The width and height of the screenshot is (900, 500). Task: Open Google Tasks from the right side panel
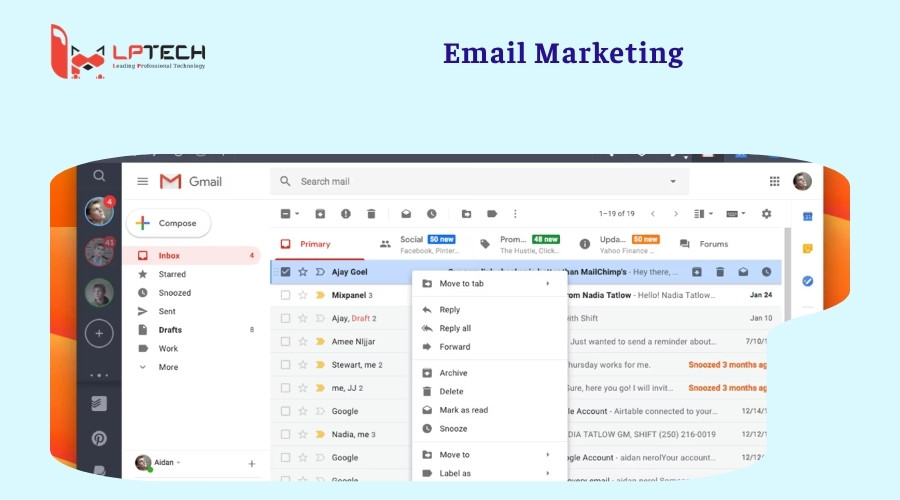tap(808, 281)
